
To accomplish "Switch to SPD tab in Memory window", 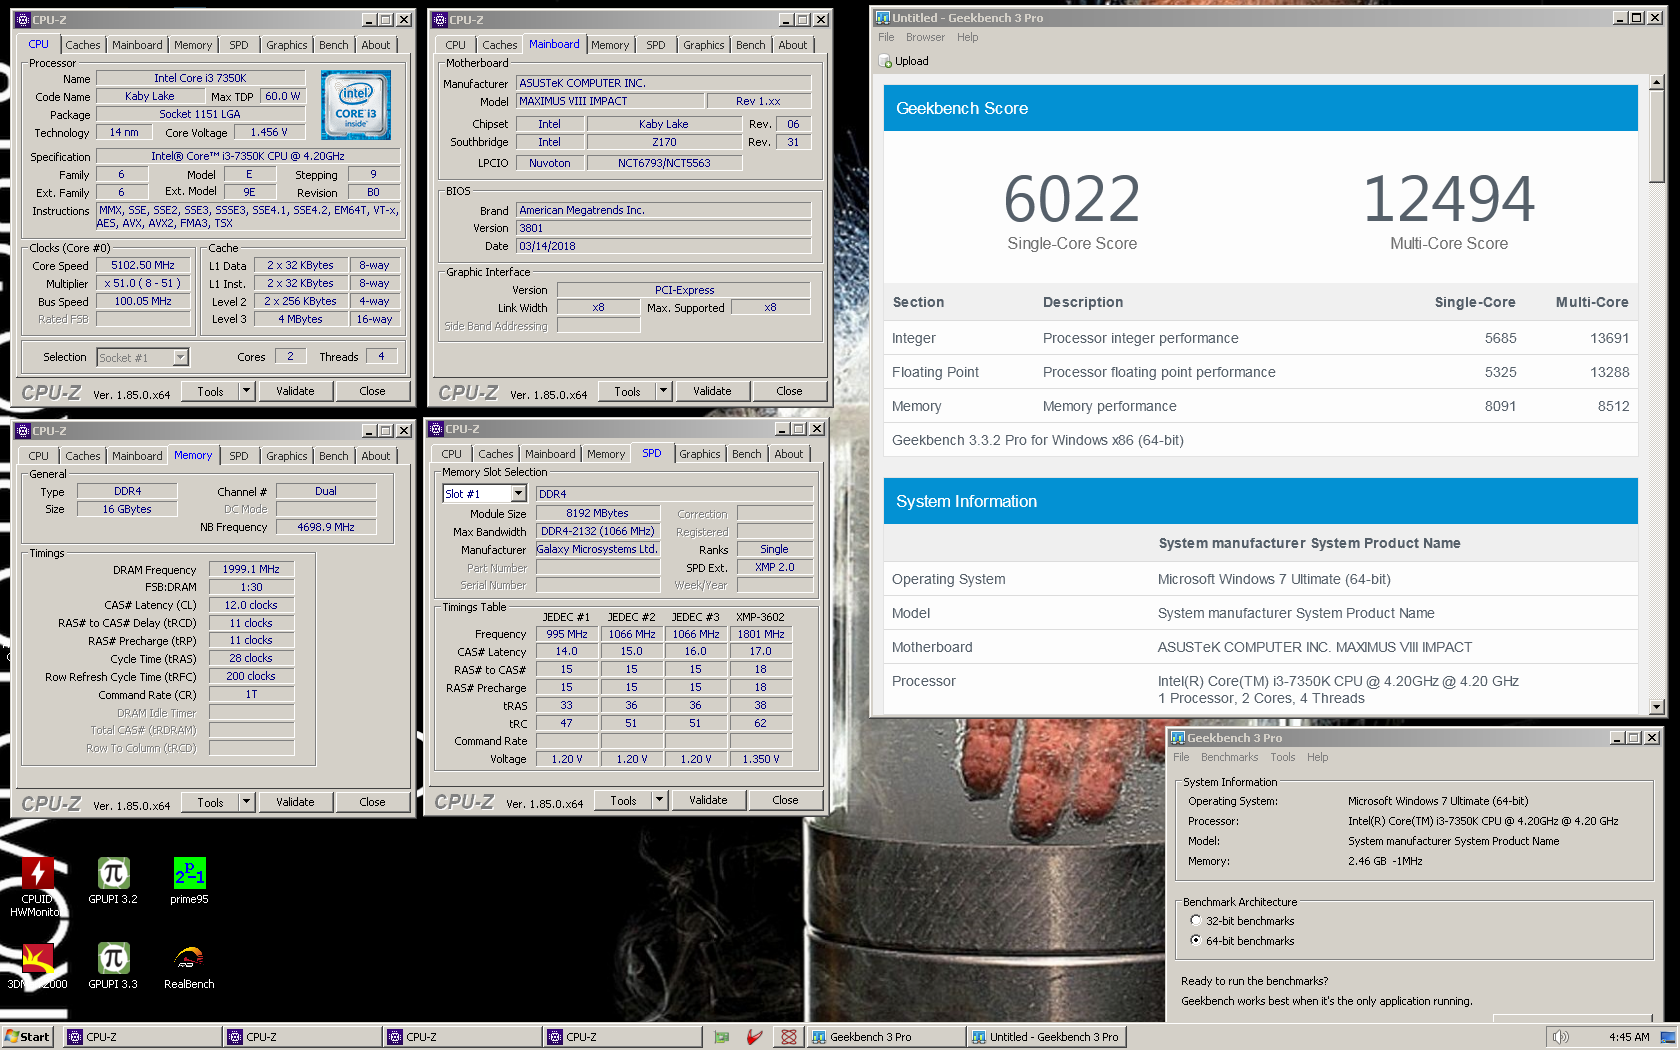I will point(239,456).
